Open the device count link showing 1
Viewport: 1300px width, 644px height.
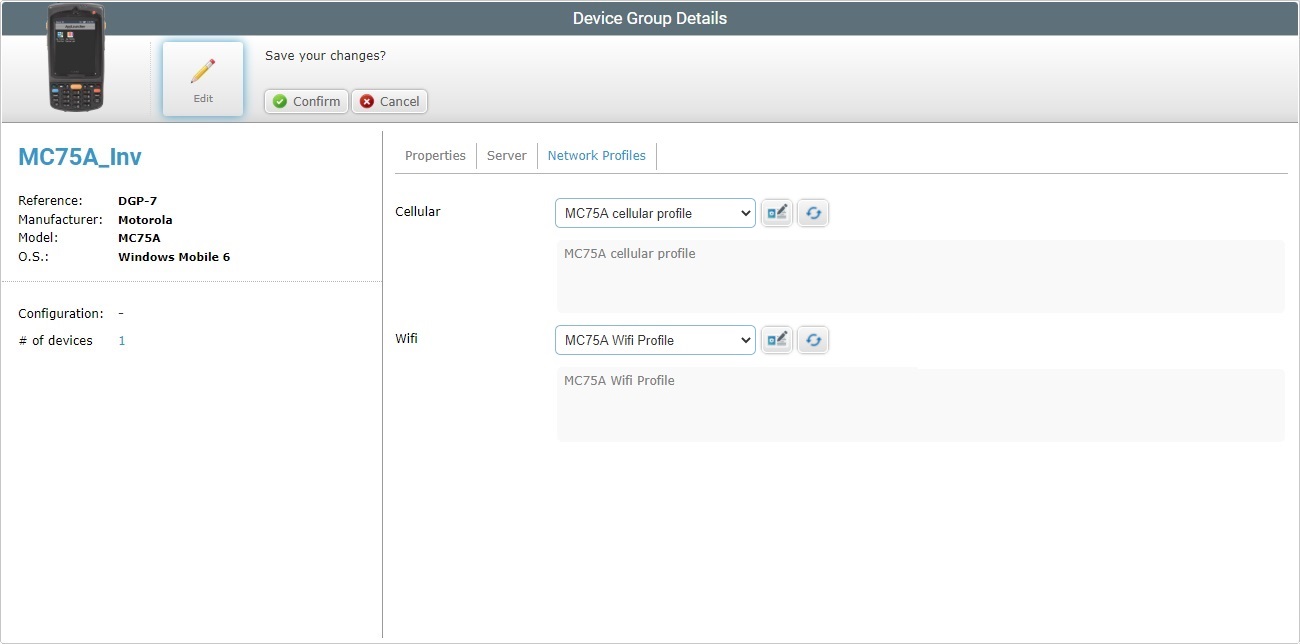(x=121, y=340)
